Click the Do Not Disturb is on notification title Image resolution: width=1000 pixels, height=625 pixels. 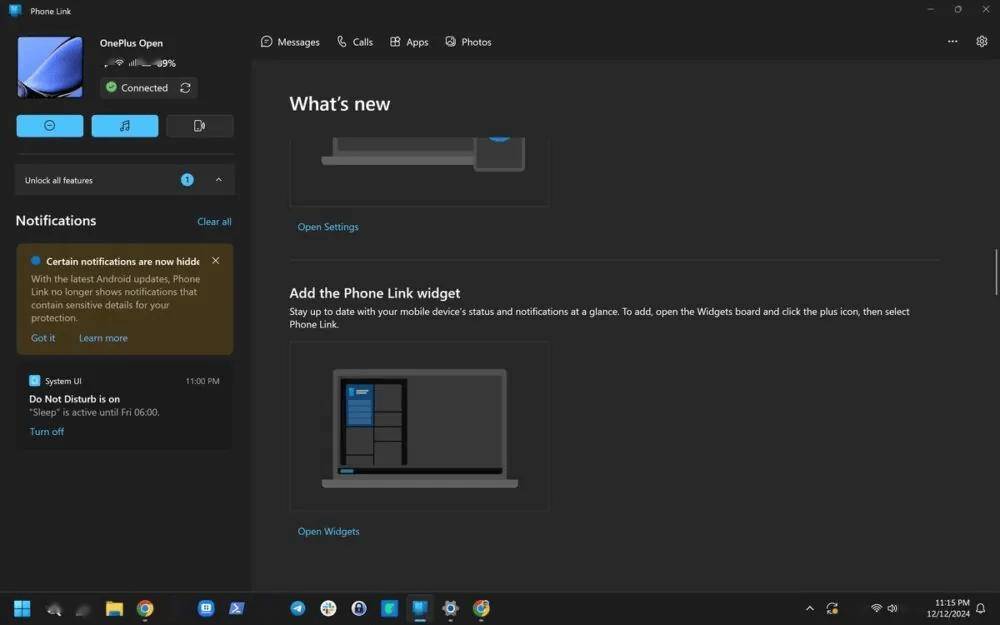(x=75, y=399)
